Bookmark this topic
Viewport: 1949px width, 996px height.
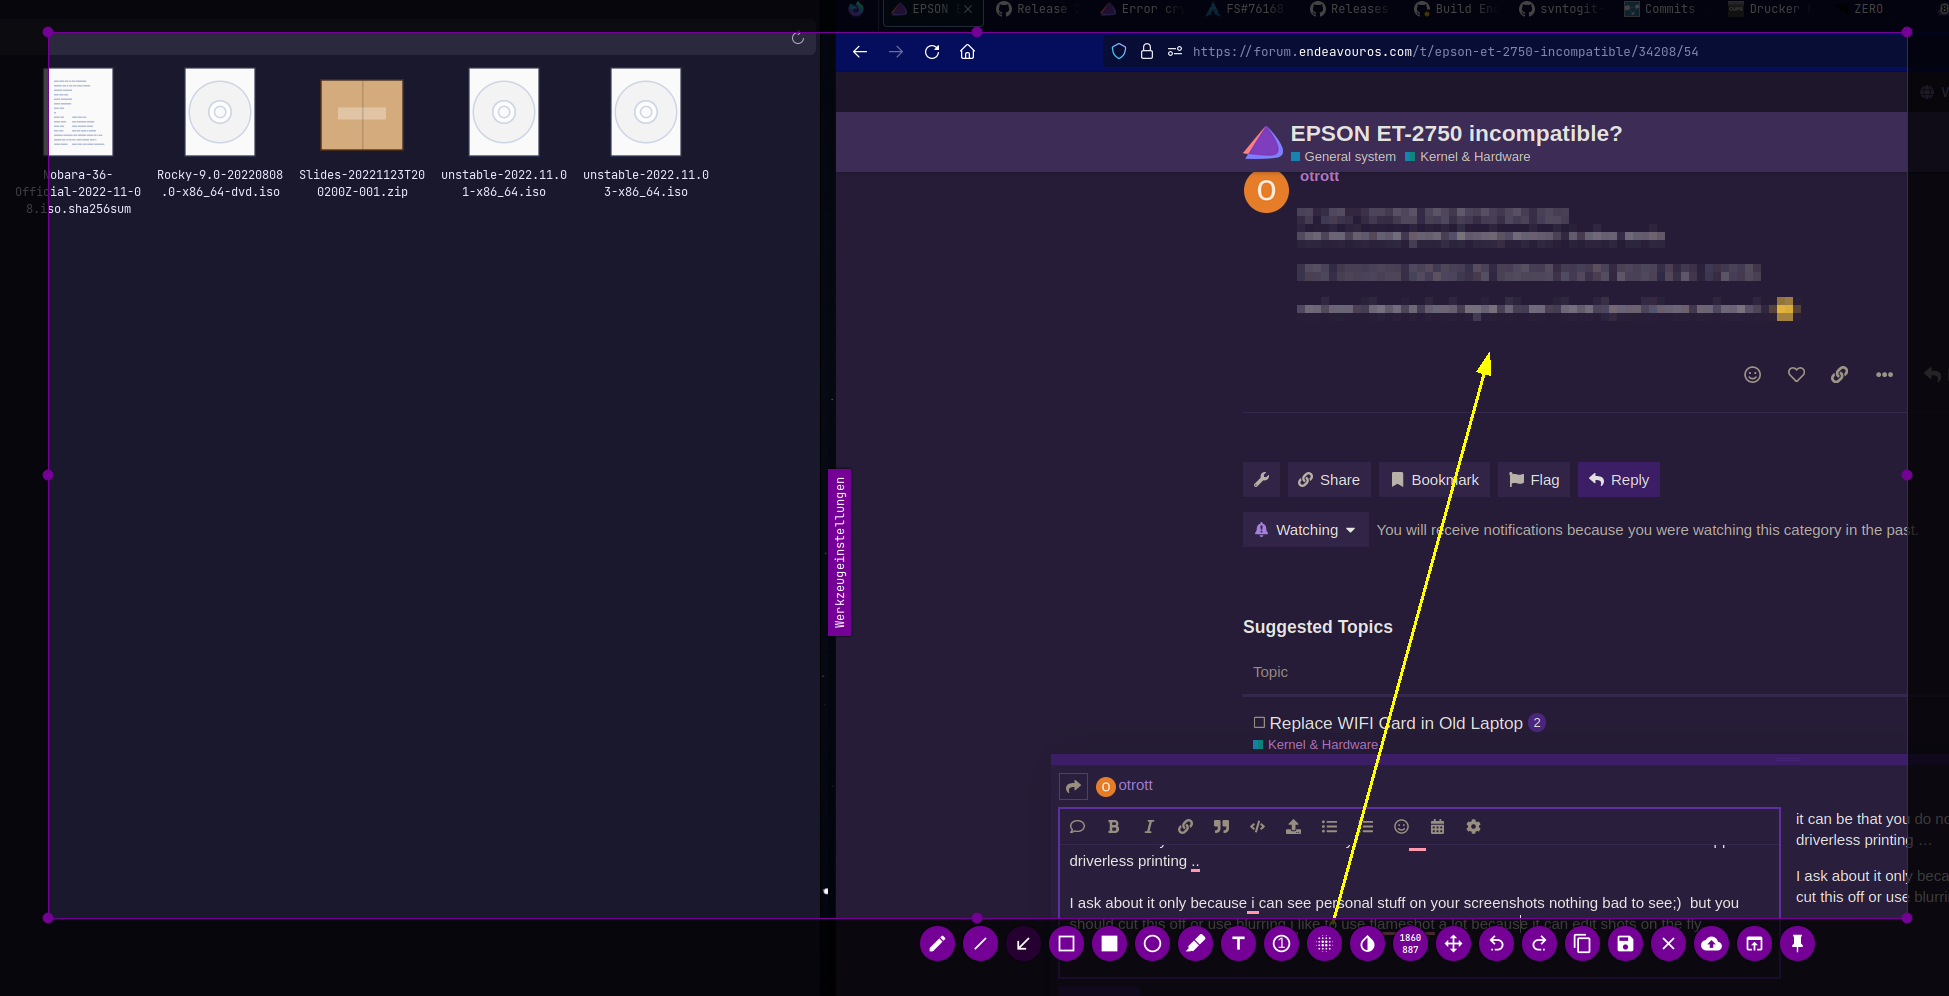coord(1434,480)
